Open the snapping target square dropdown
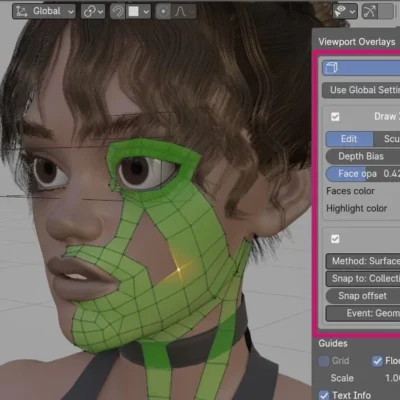 coord(139,11)
